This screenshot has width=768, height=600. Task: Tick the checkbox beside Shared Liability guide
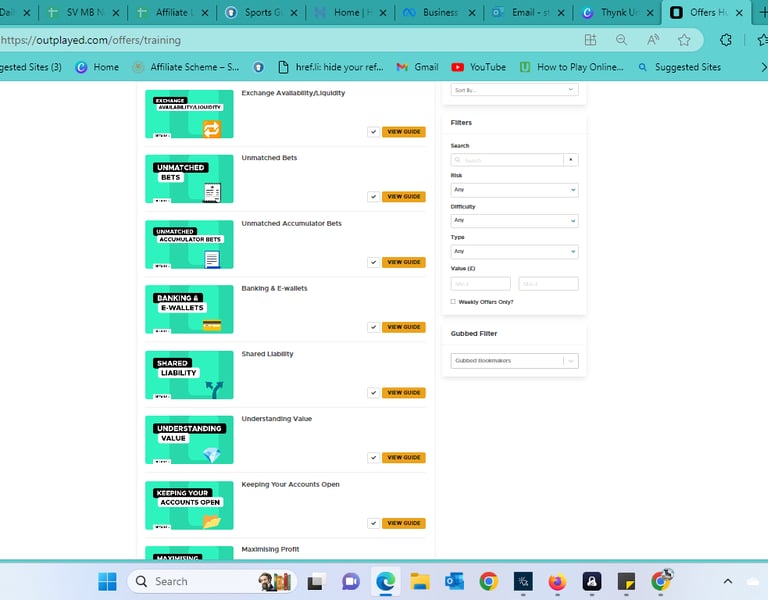click(x=373, y=393)
